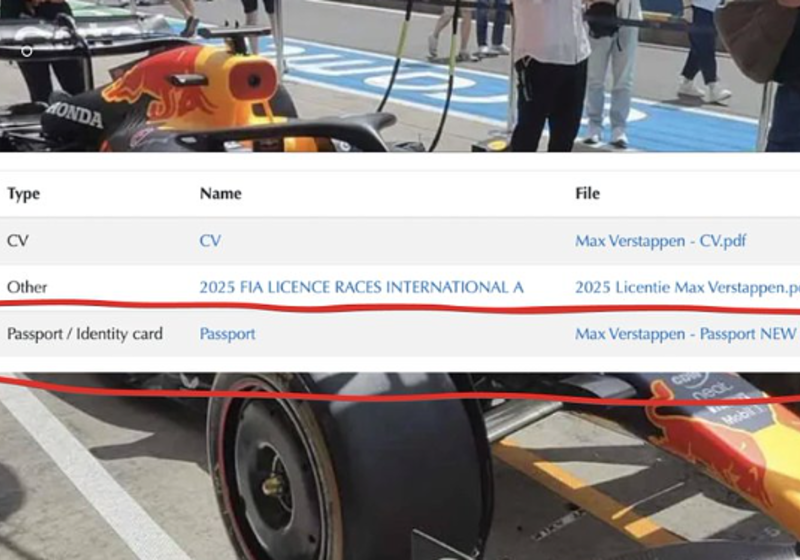
Task: Select the Passport / Identity card cell
Action: 85,334
